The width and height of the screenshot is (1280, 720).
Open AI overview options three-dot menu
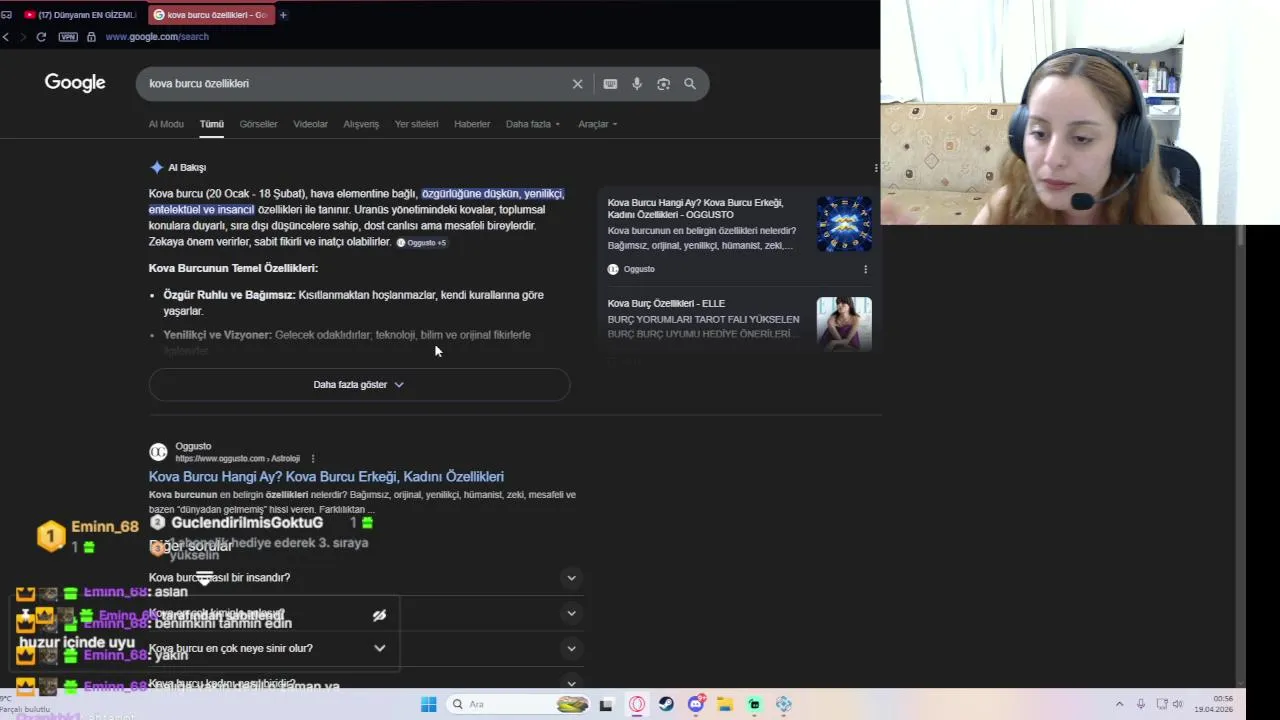tap(876, 168)
